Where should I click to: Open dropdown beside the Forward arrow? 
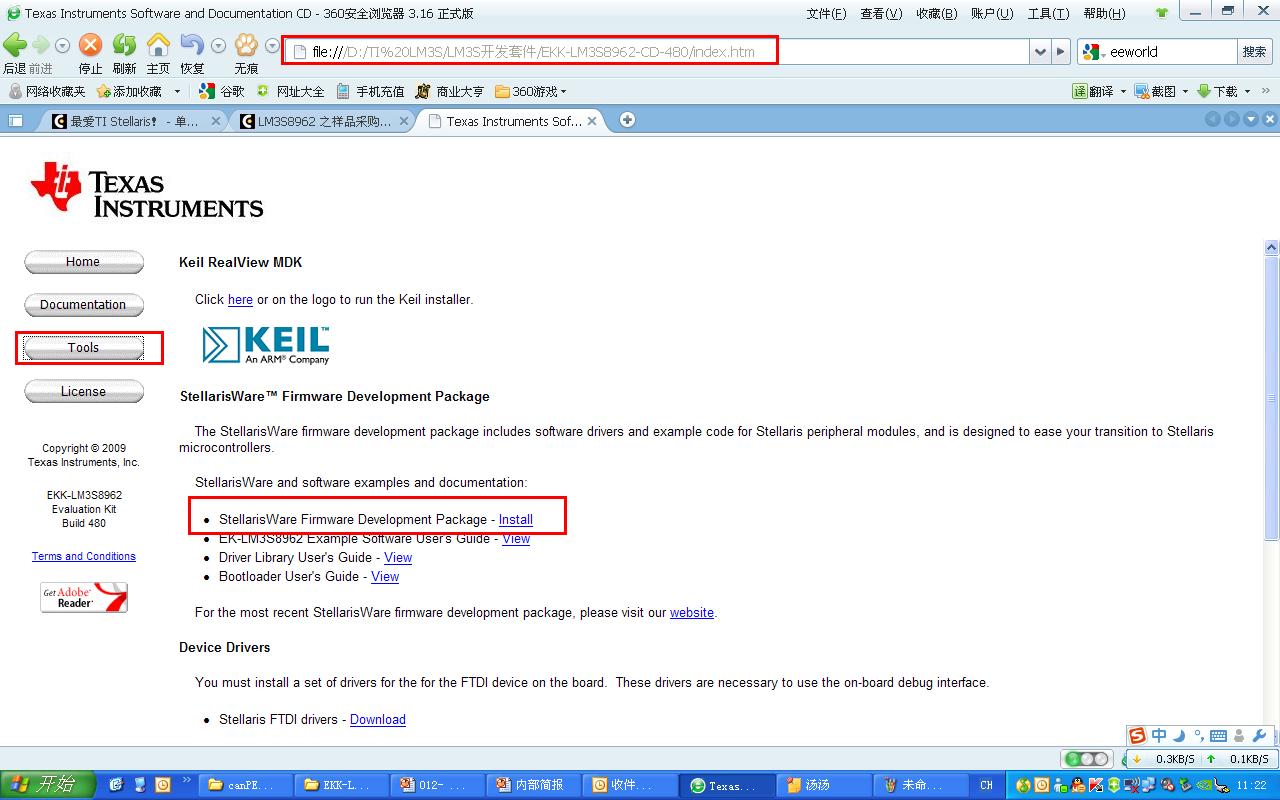click(62, 46)
